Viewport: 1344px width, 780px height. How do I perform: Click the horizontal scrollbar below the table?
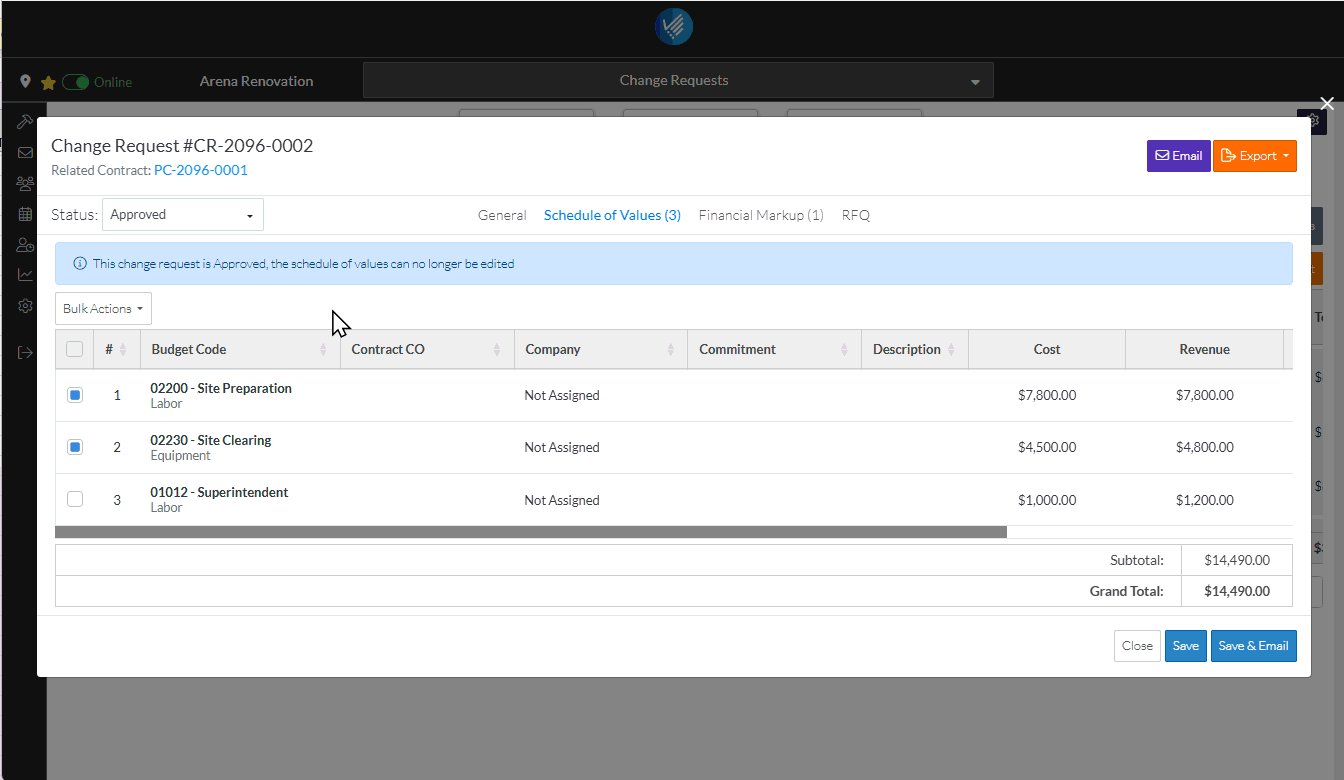pos(531,532)
